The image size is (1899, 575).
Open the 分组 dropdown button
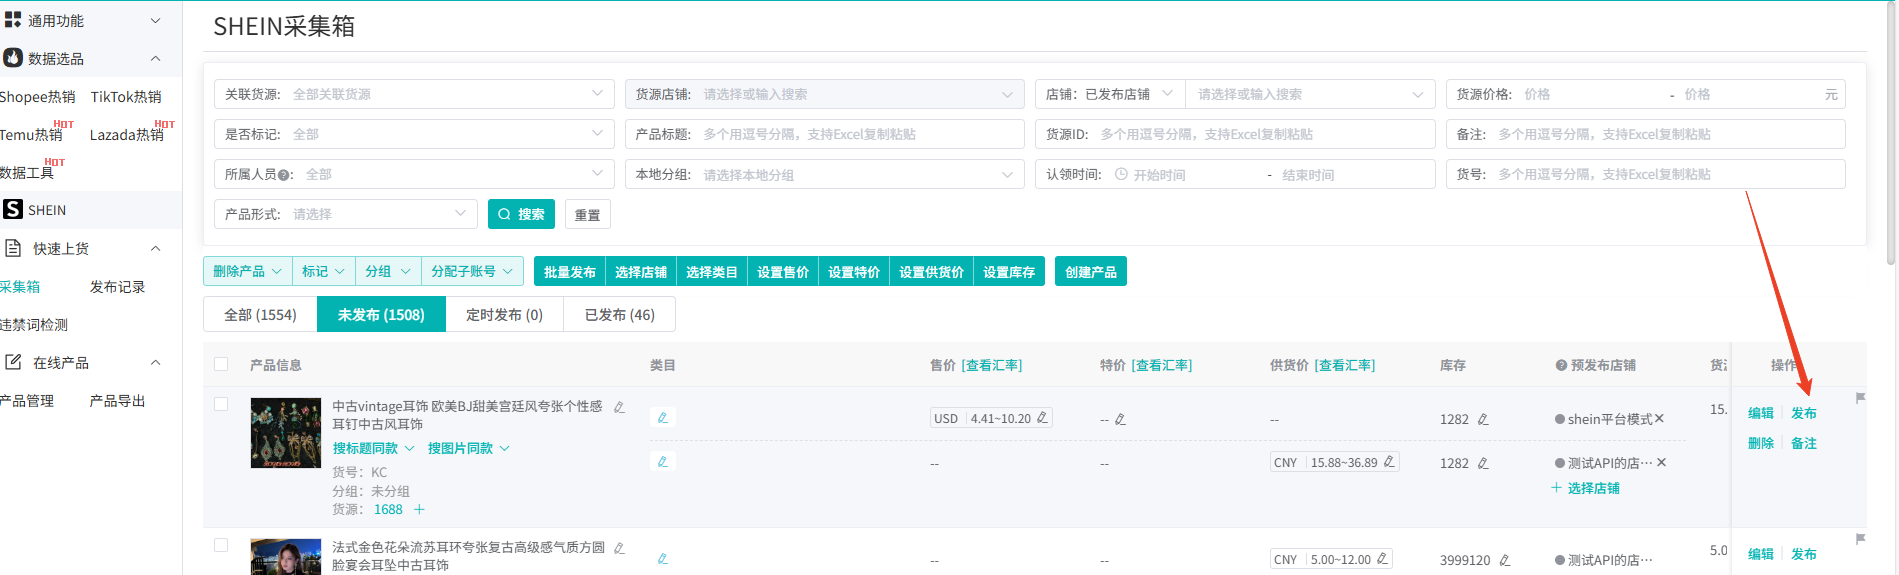click(x=388, y=271)
